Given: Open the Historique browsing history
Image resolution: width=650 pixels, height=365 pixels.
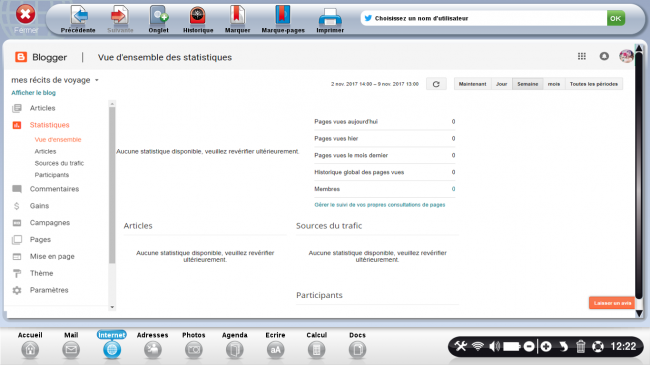Looking at the screenshot, I should pos(198,19).
